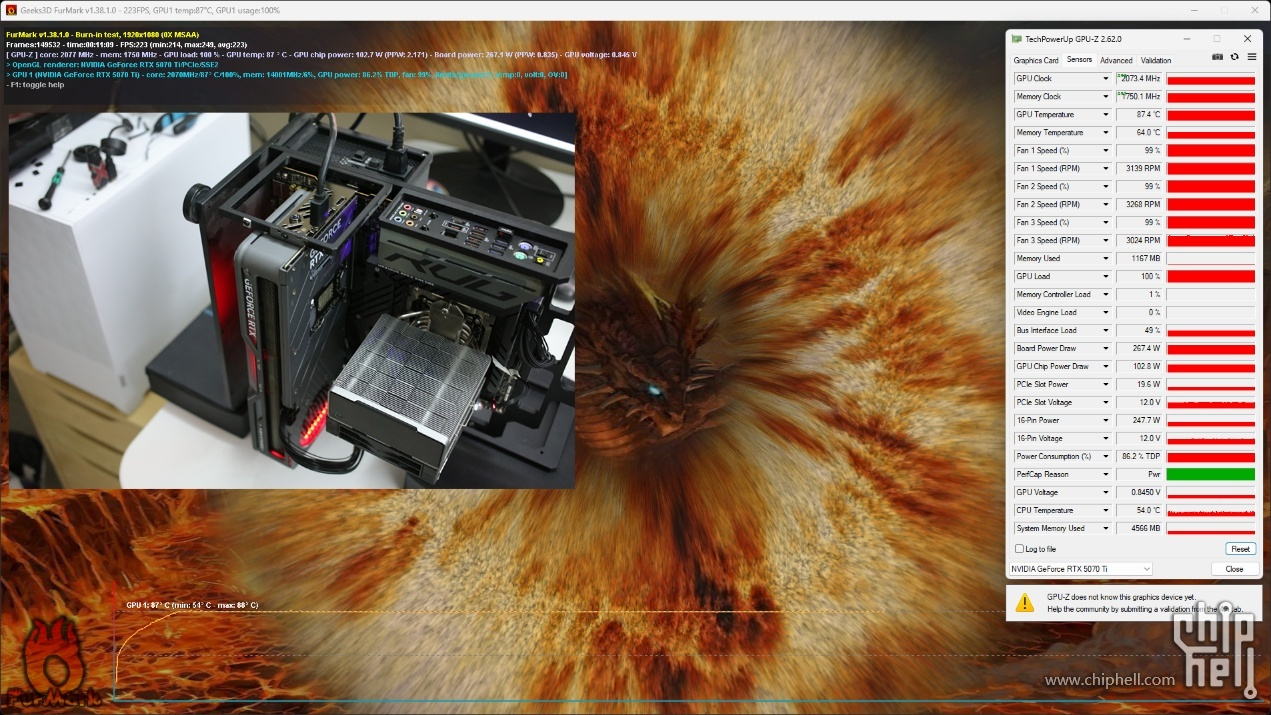Image resolution: width=1271 pixels, height=715 pixels.
Task: Click the Reset button in GPU-Z
Action: (1240, 549)
